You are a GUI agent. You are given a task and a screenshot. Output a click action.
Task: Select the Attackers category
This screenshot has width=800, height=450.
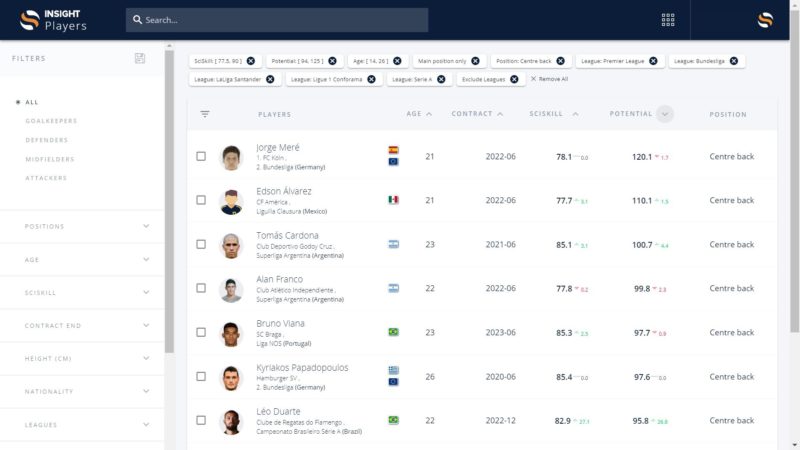(x=46, y=178)
